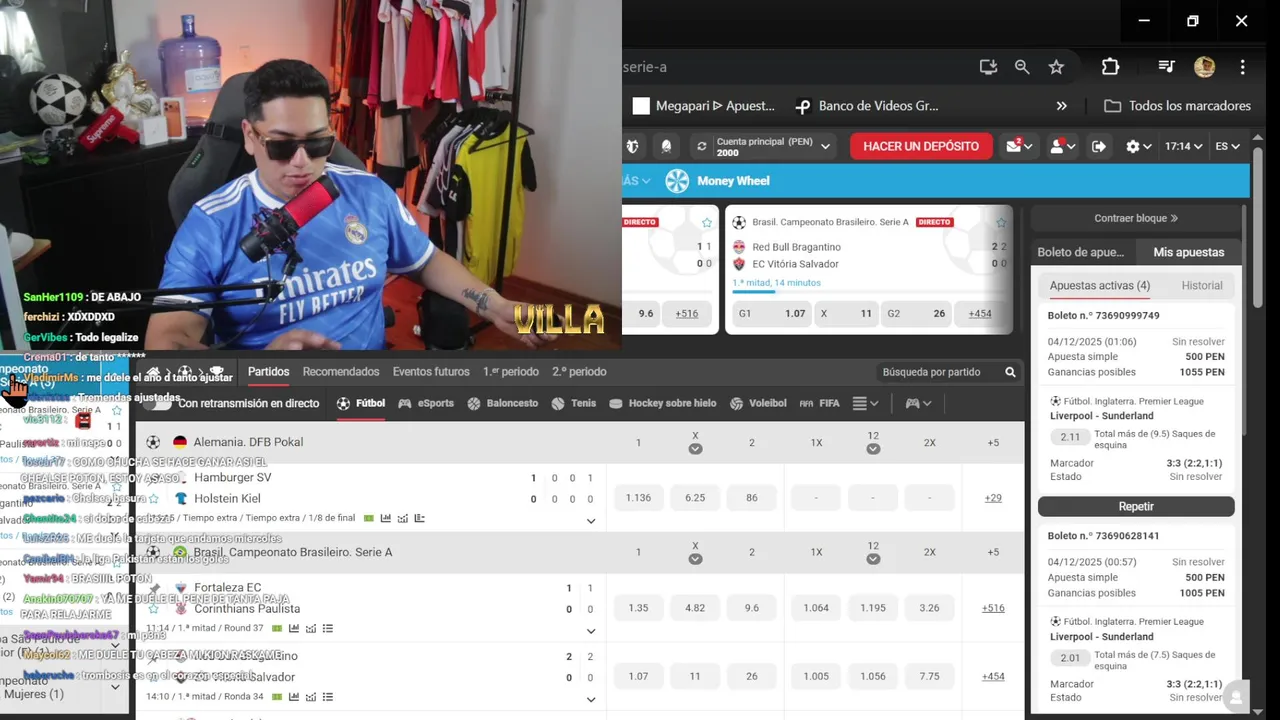Viewport: 1280px width, 720px height.
Task: Open the Chrome profile avatar
Action: (x=1204, y=67)
